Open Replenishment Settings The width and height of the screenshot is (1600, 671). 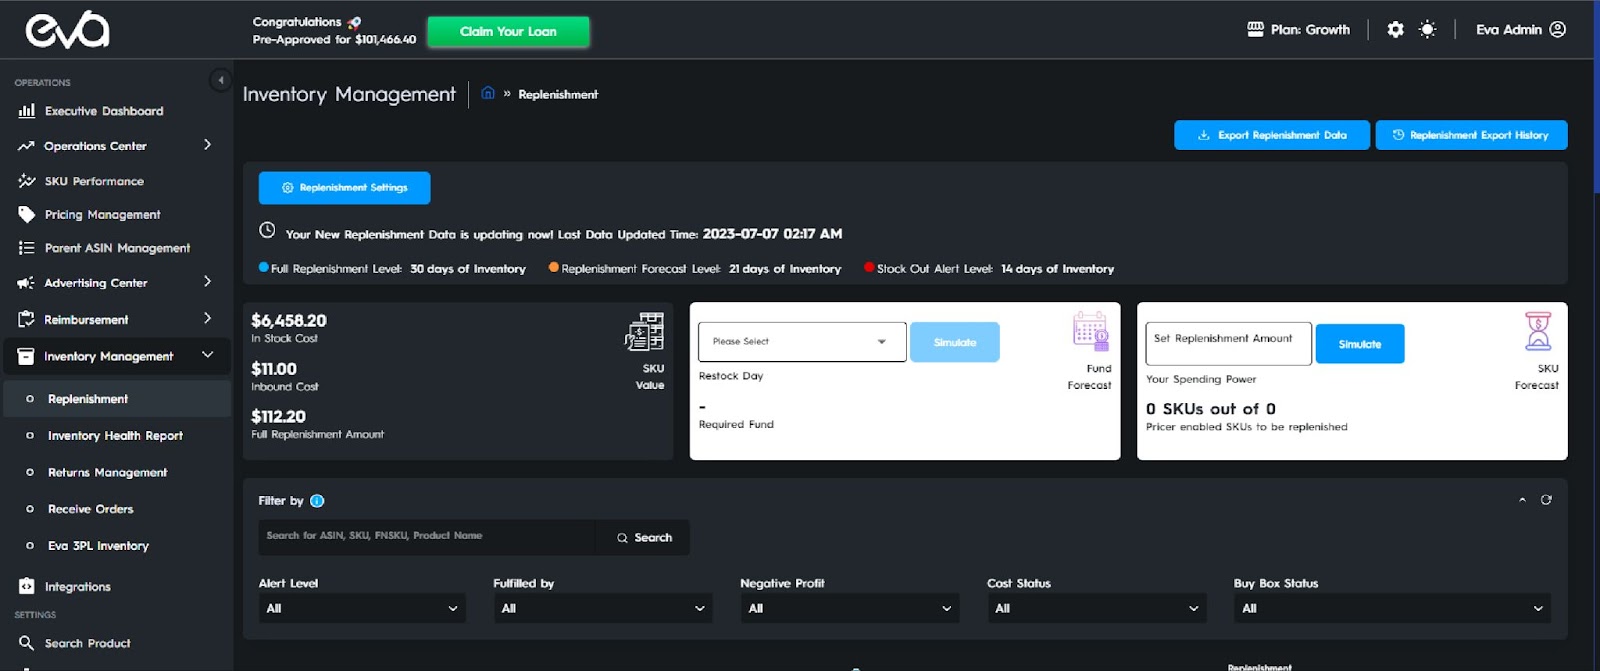pos(344,188)
